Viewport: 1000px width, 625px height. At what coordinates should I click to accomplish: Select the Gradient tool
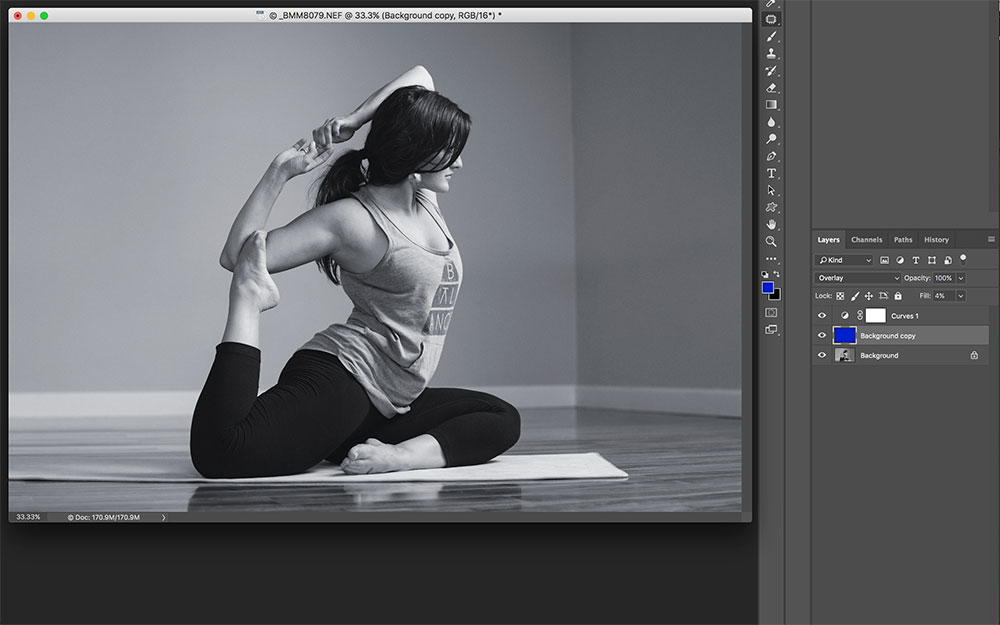click(x=771, y=105)
